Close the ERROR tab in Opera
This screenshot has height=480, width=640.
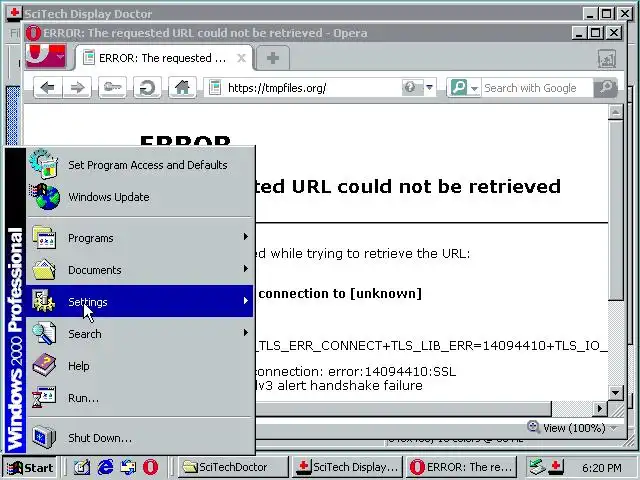point(241,58)
